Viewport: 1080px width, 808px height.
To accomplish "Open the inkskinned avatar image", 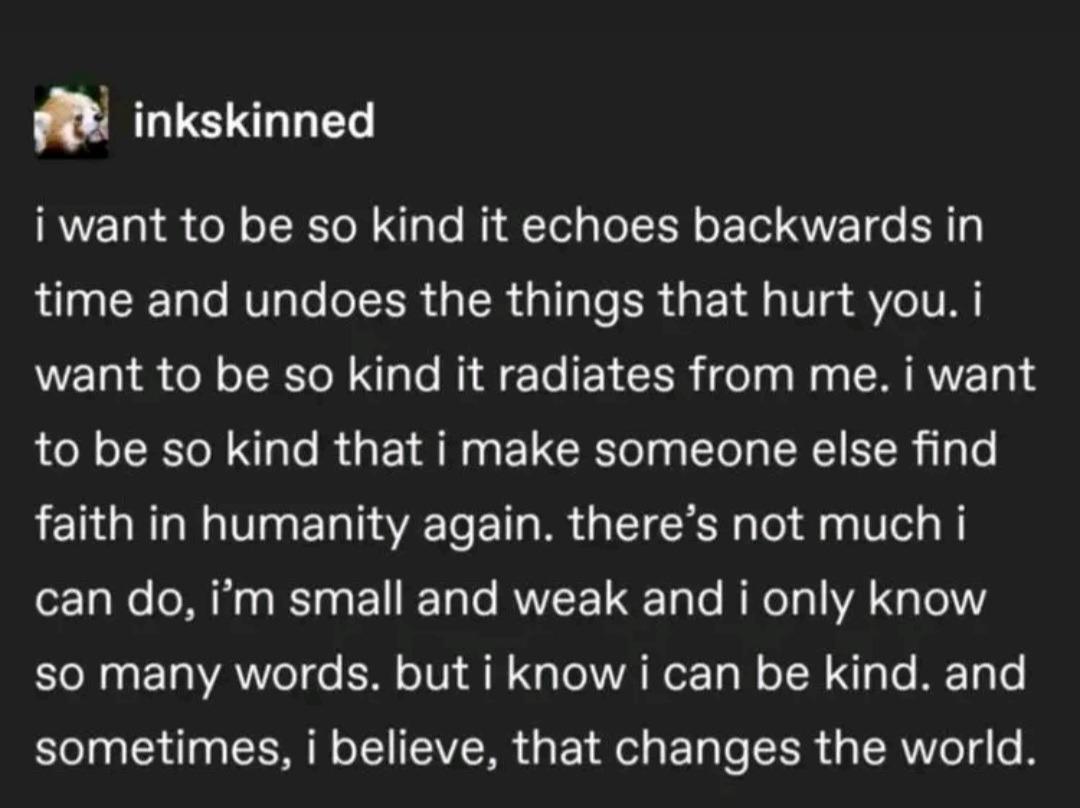I will (x=72, y=122).
